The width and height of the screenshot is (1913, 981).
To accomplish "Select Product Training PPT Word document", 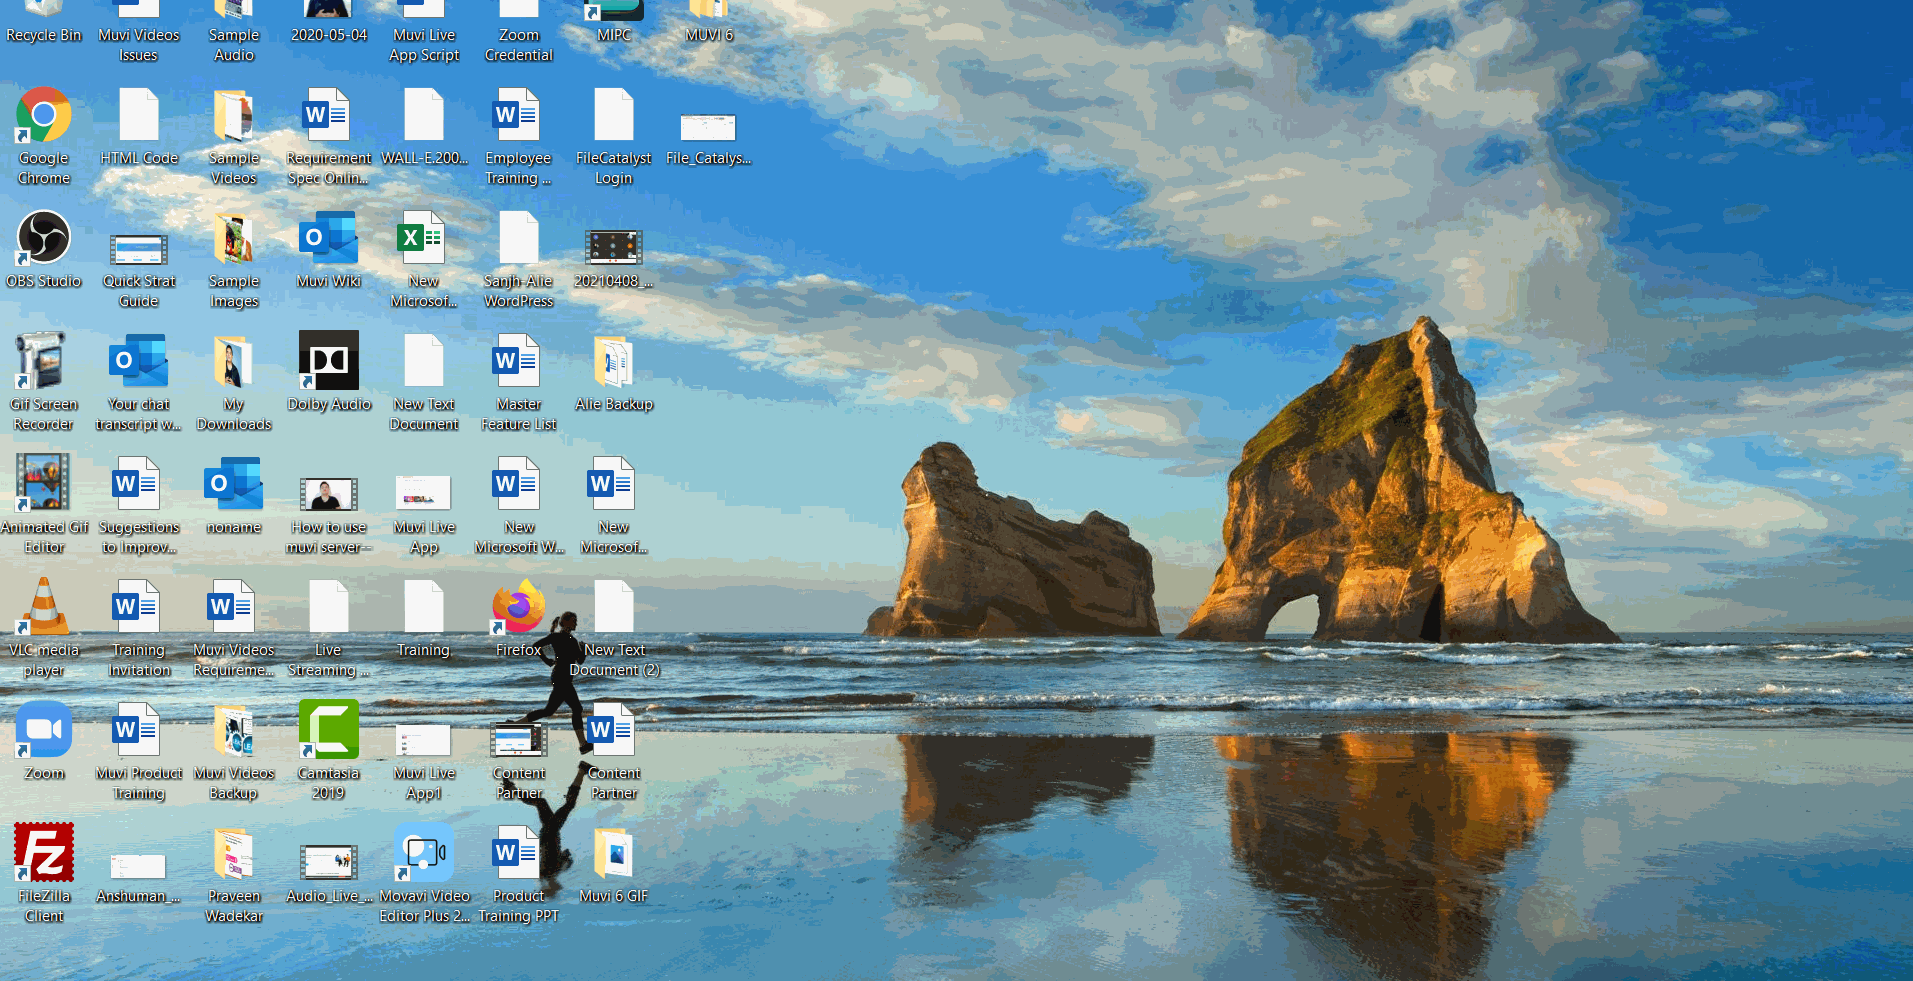I will pyautogui.click(x=519, y=874).
